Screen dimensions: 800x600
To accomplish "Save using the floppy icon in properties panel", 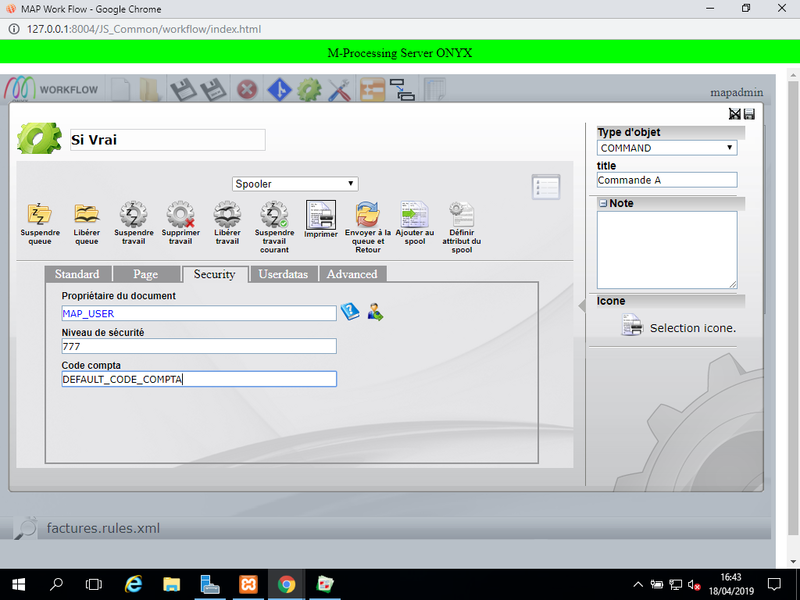I will point(749,114).
